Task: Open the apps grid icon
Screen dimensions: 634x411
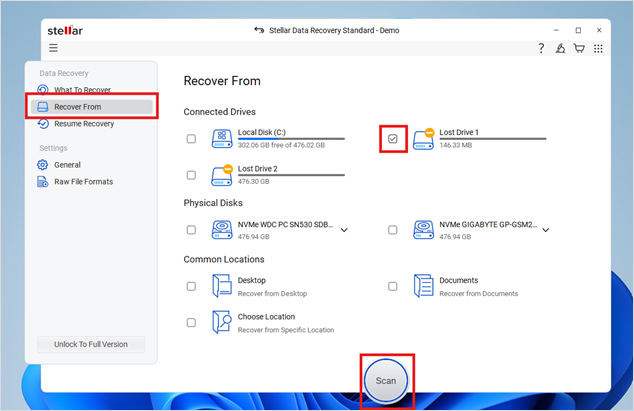Action: (x=598, y=49)
